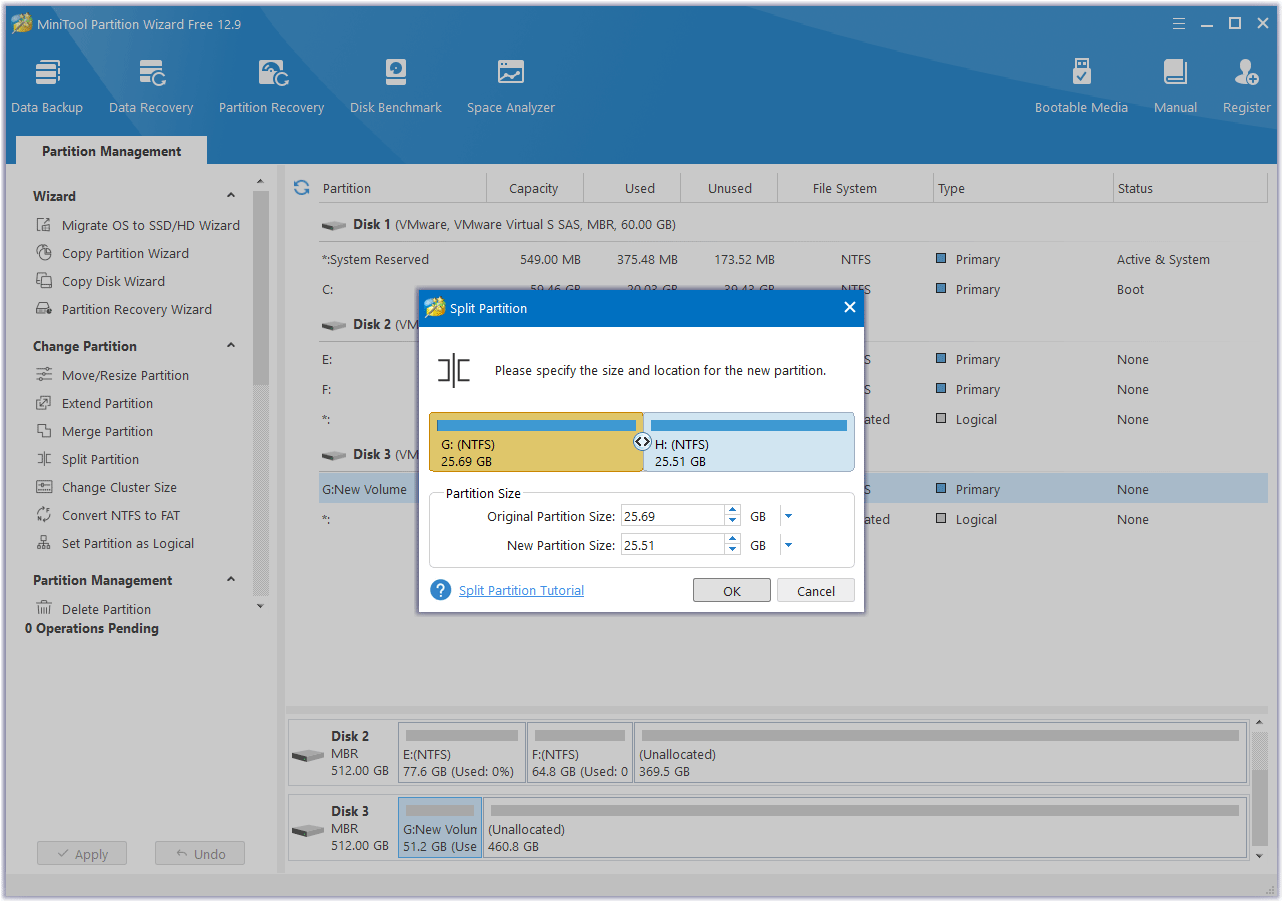Select Unallocated 460.8 GB block on Disk 3
Screen dimensions: 1282x902
click(x=864, y=827)
